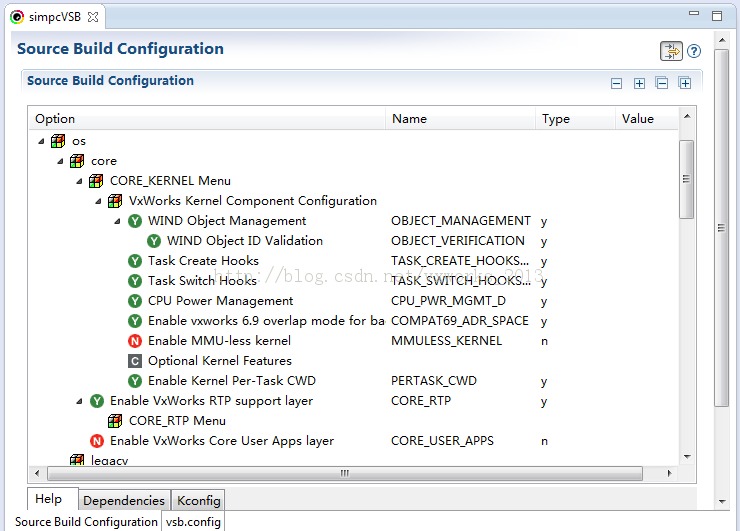Toggle N state of Enable MMU-less kernel
This screenshot has height=531, width=740.
coord(135,341)
